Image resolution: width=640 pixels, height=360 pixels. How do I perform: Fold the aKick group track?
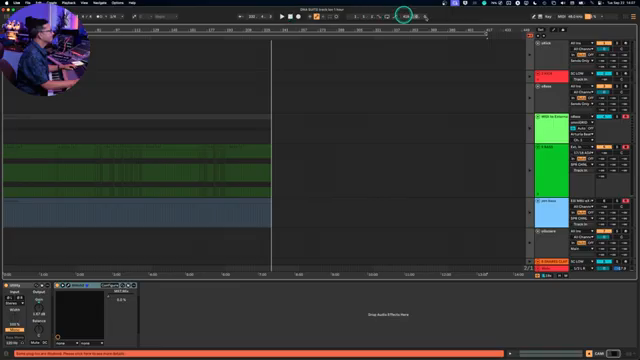click(538, 43)
